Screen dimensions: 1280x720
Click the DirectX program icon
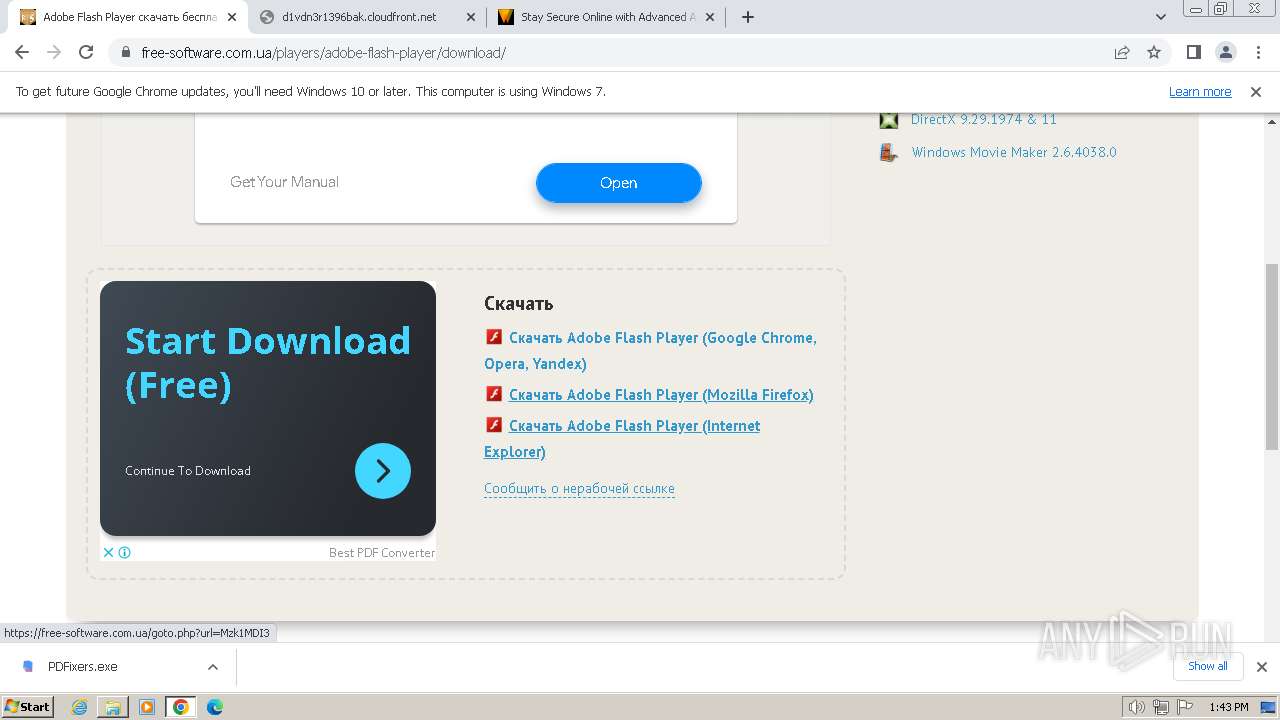888,120
